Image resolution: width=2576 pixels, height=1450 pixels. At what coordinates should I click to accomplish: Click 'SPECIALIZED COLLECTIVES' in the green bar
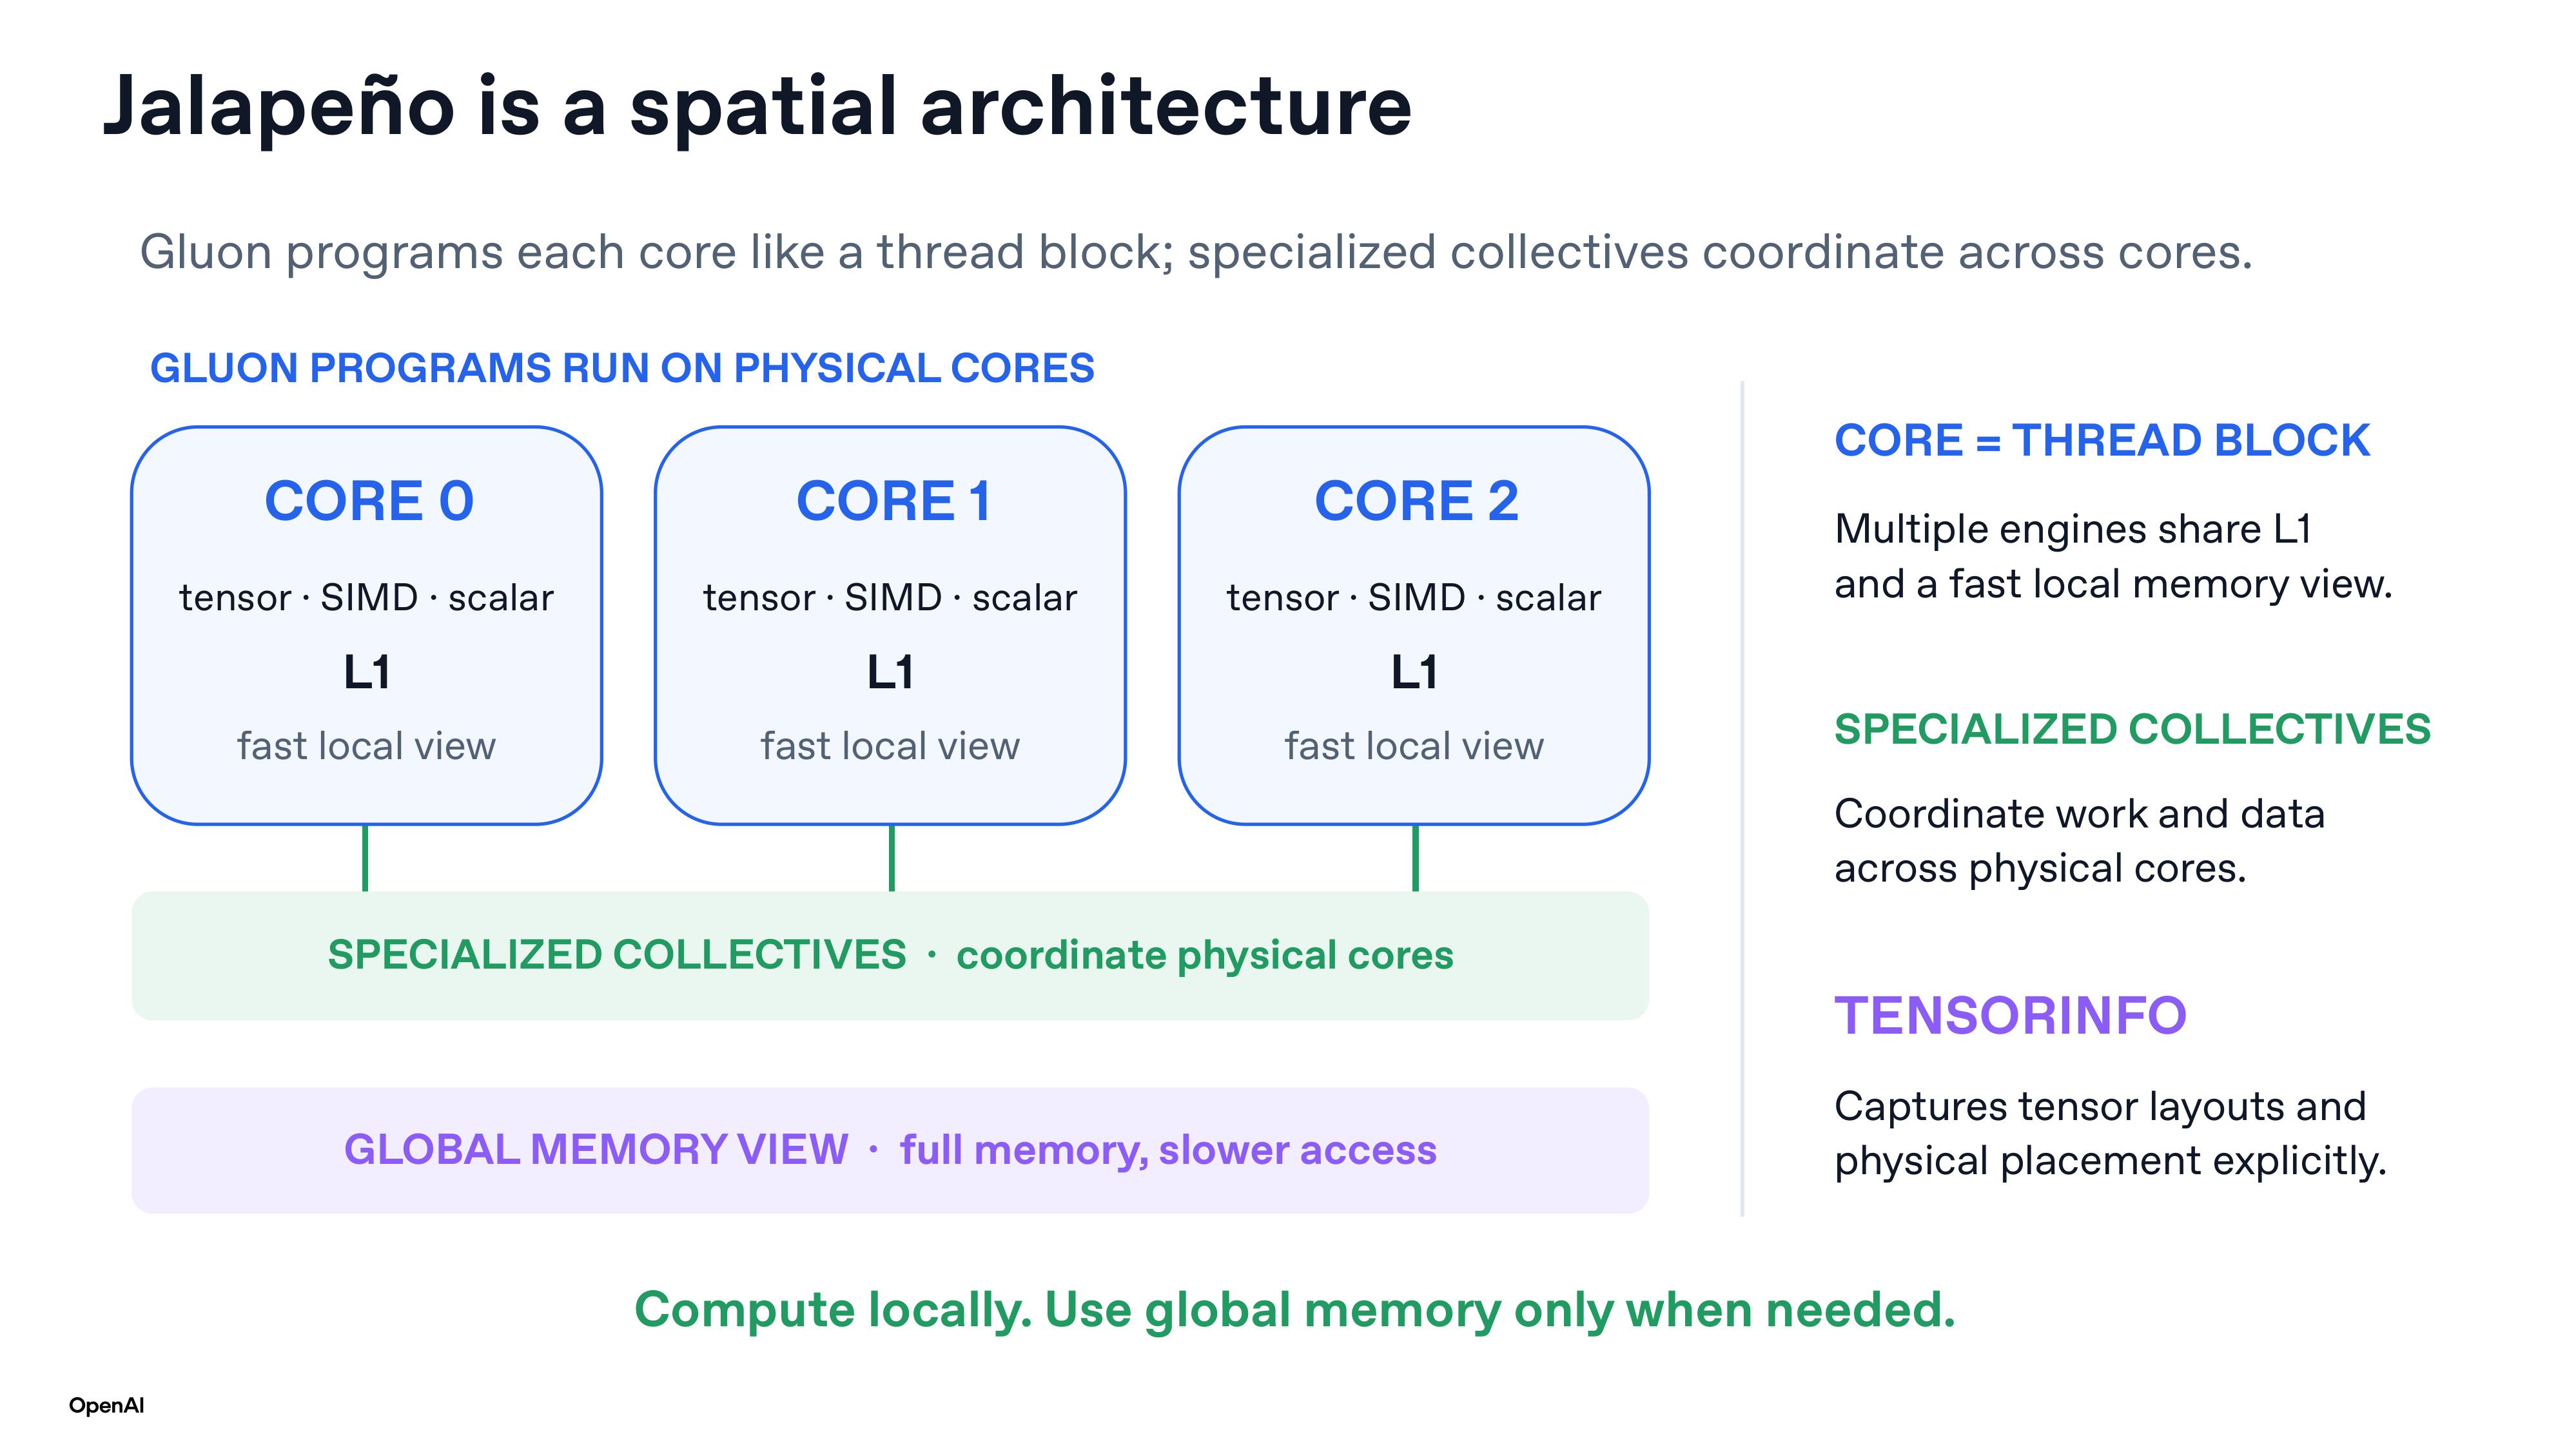(617, 954)
